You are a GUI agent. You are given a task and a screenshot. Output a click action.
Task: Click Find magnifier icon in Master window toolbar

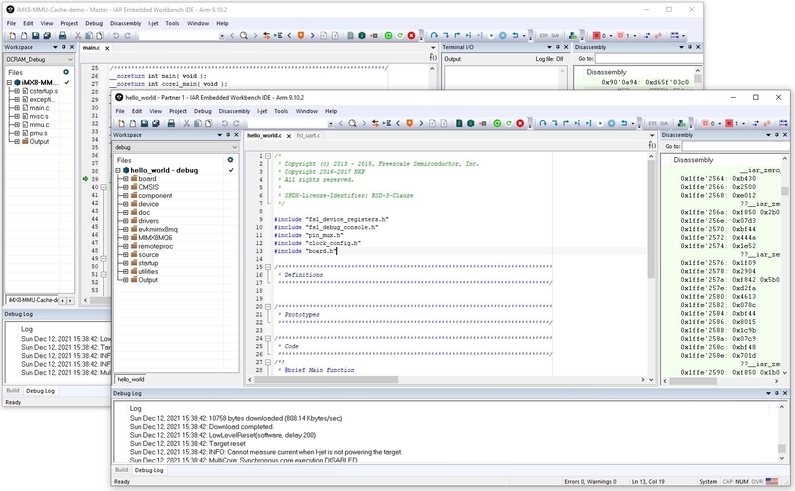tap(244, 36)
